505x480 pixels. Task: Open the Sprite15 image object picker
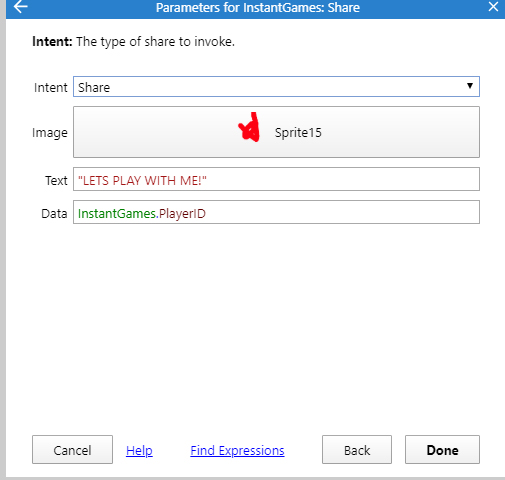pos(276,132)
